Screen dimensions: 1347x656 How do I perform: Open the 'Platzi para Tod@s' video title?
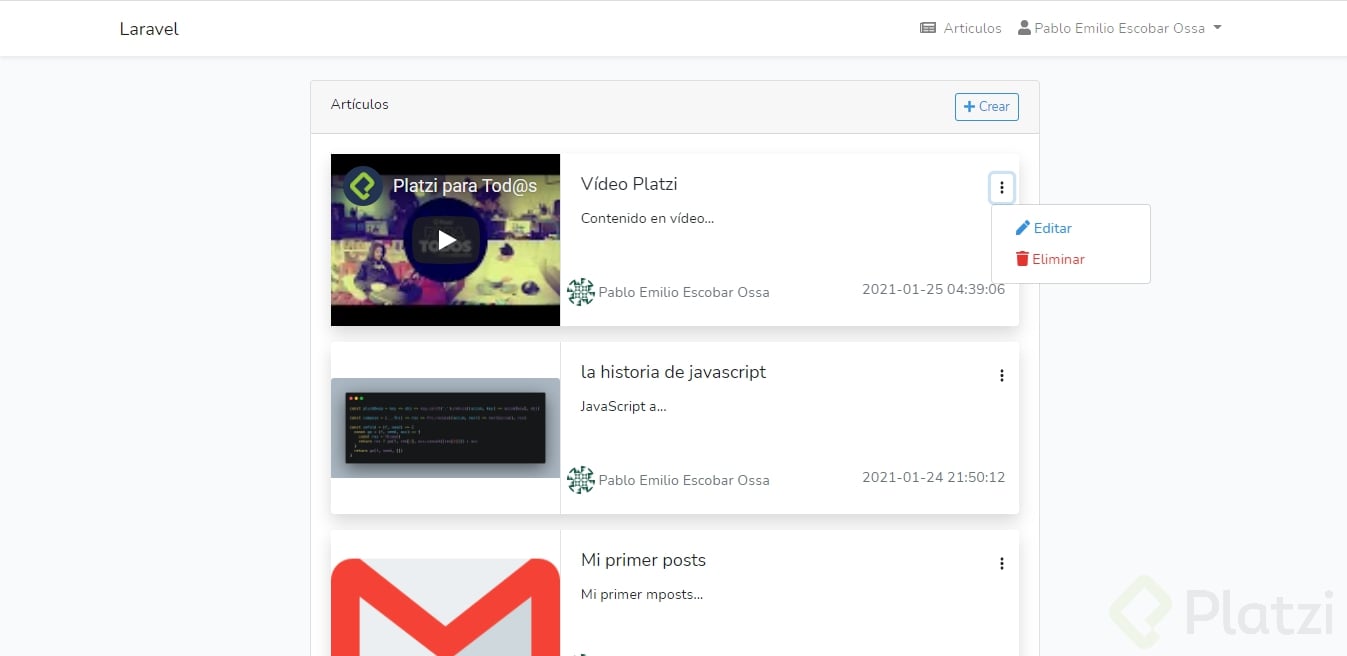[465, 186]
